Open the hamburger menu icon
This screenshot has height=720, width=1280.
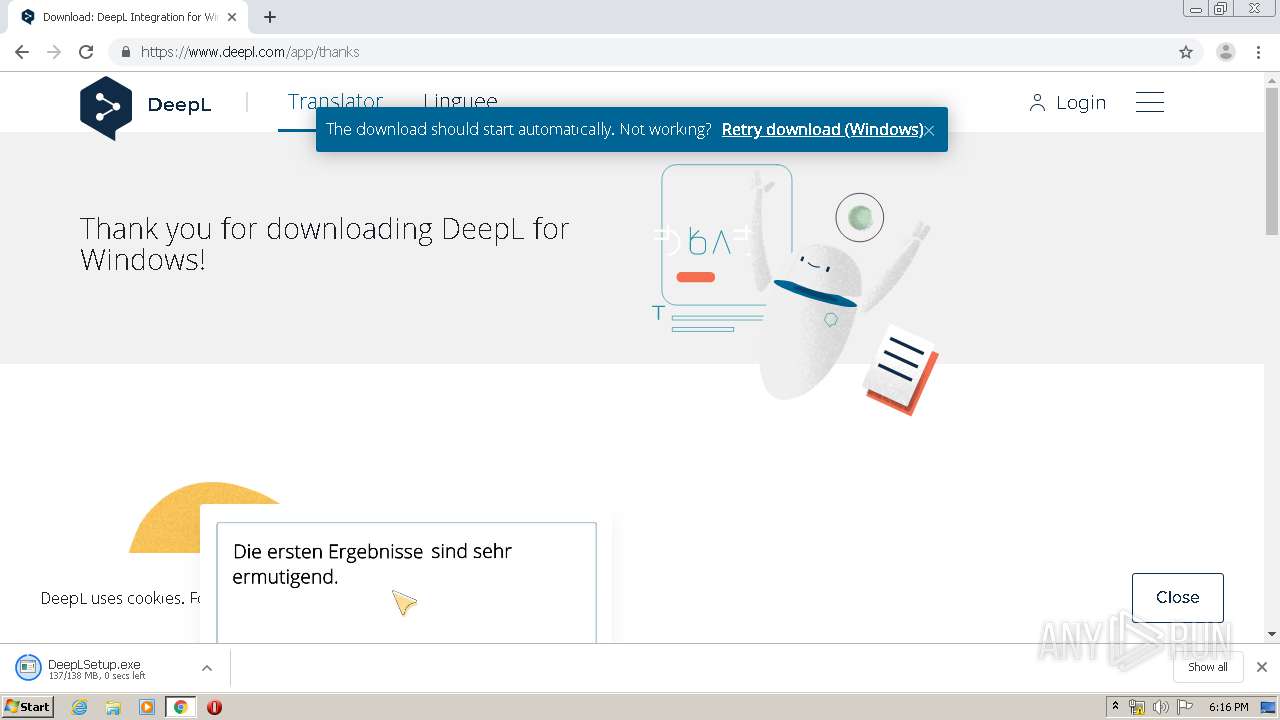click(1150, 102)
